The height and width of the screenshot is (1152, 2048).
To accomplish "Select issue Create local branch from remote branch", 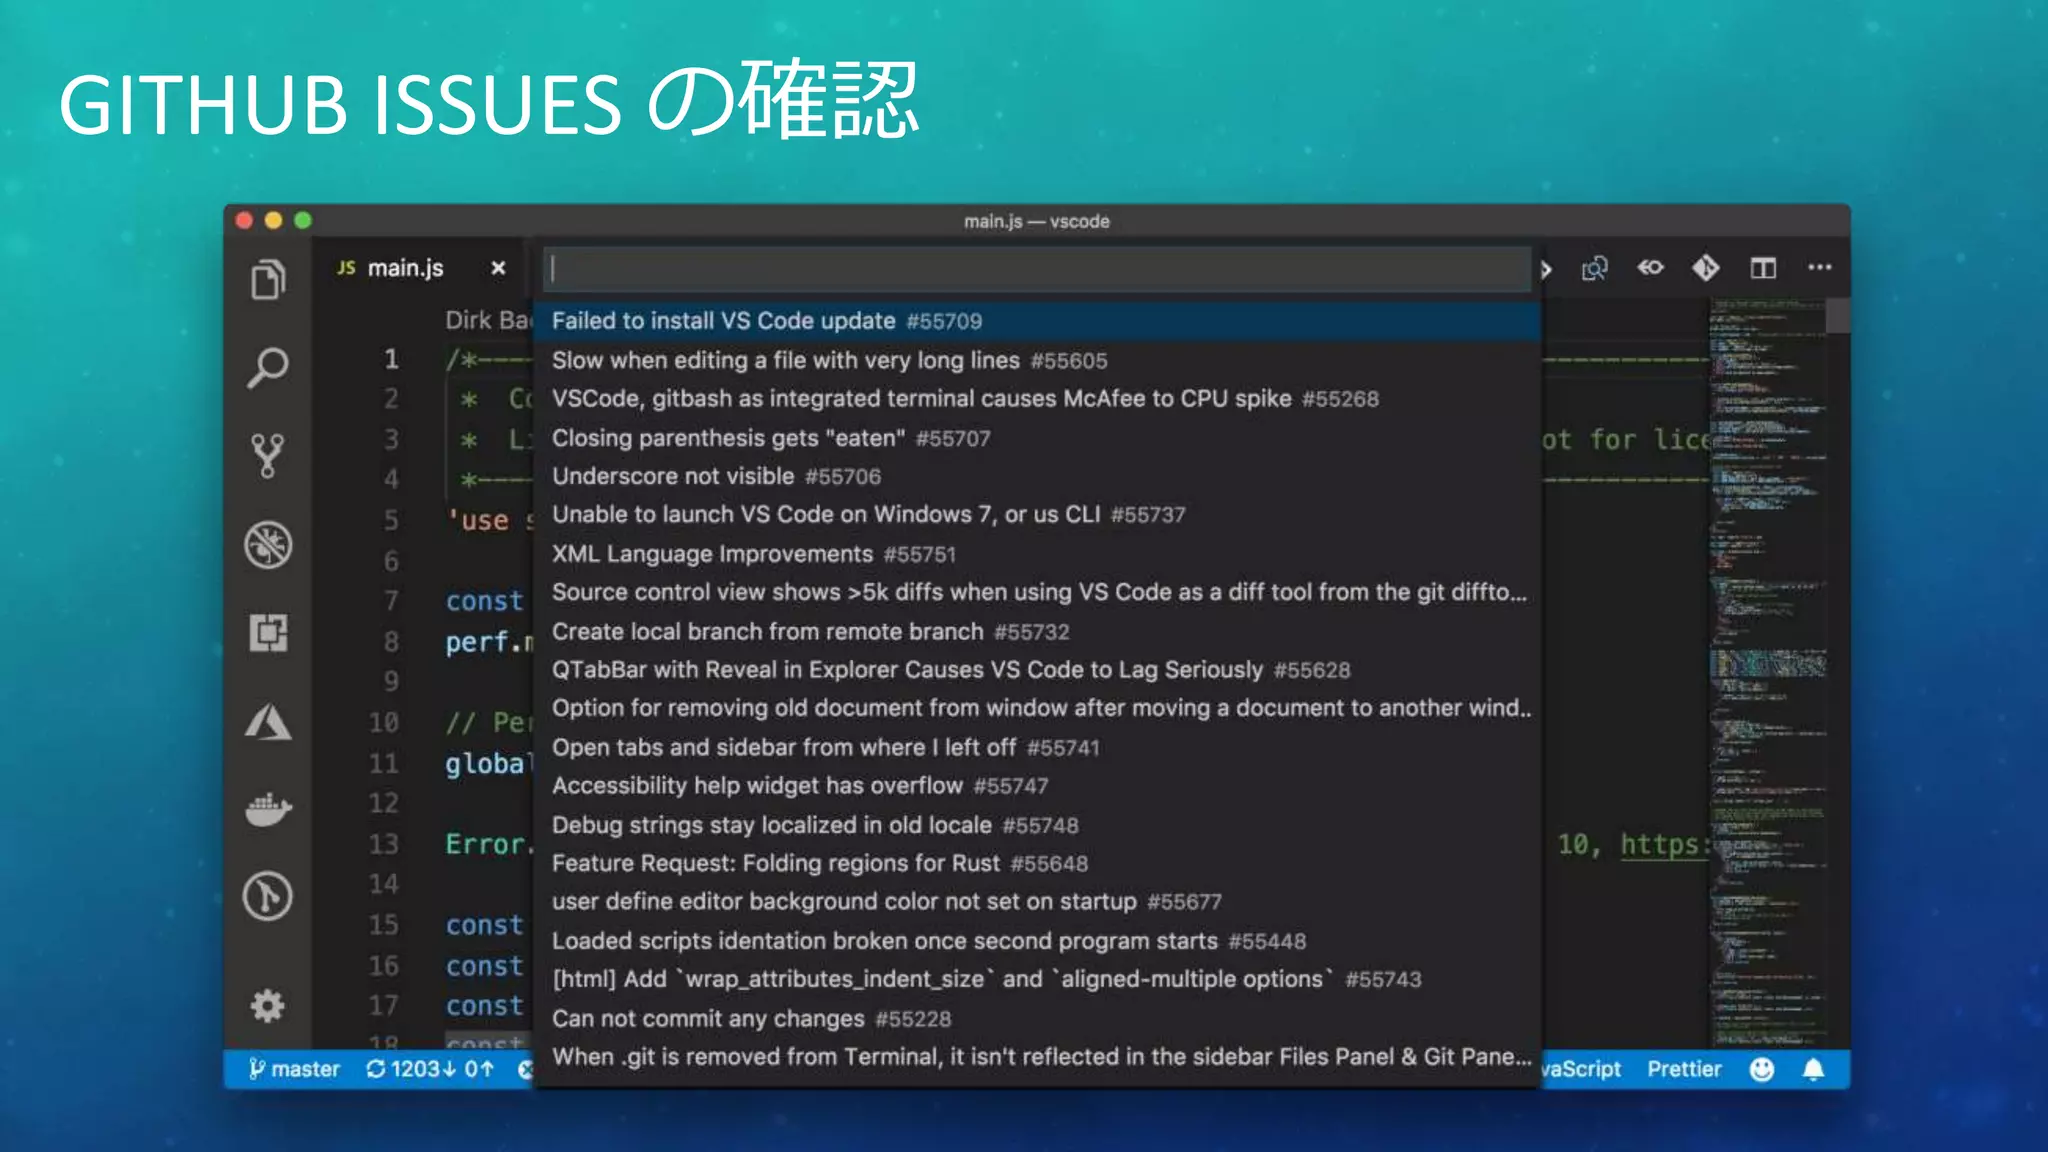I will pos(1037,632).
